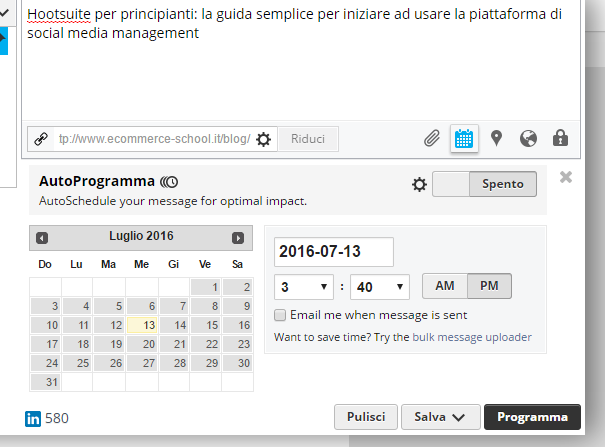Click the Pulisci button
The width and height of the screenshot is (605, 447).
364,417
